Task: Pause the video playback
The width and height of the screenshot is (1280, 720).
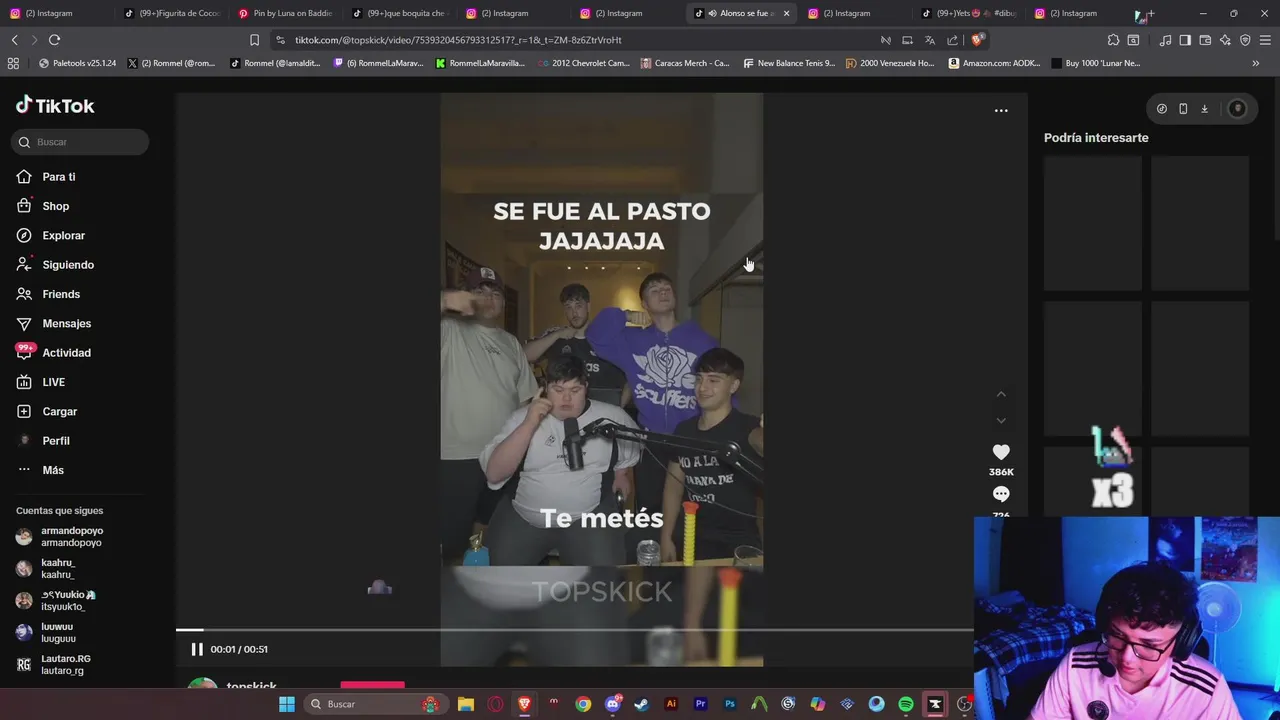Action: click(197, 649)
